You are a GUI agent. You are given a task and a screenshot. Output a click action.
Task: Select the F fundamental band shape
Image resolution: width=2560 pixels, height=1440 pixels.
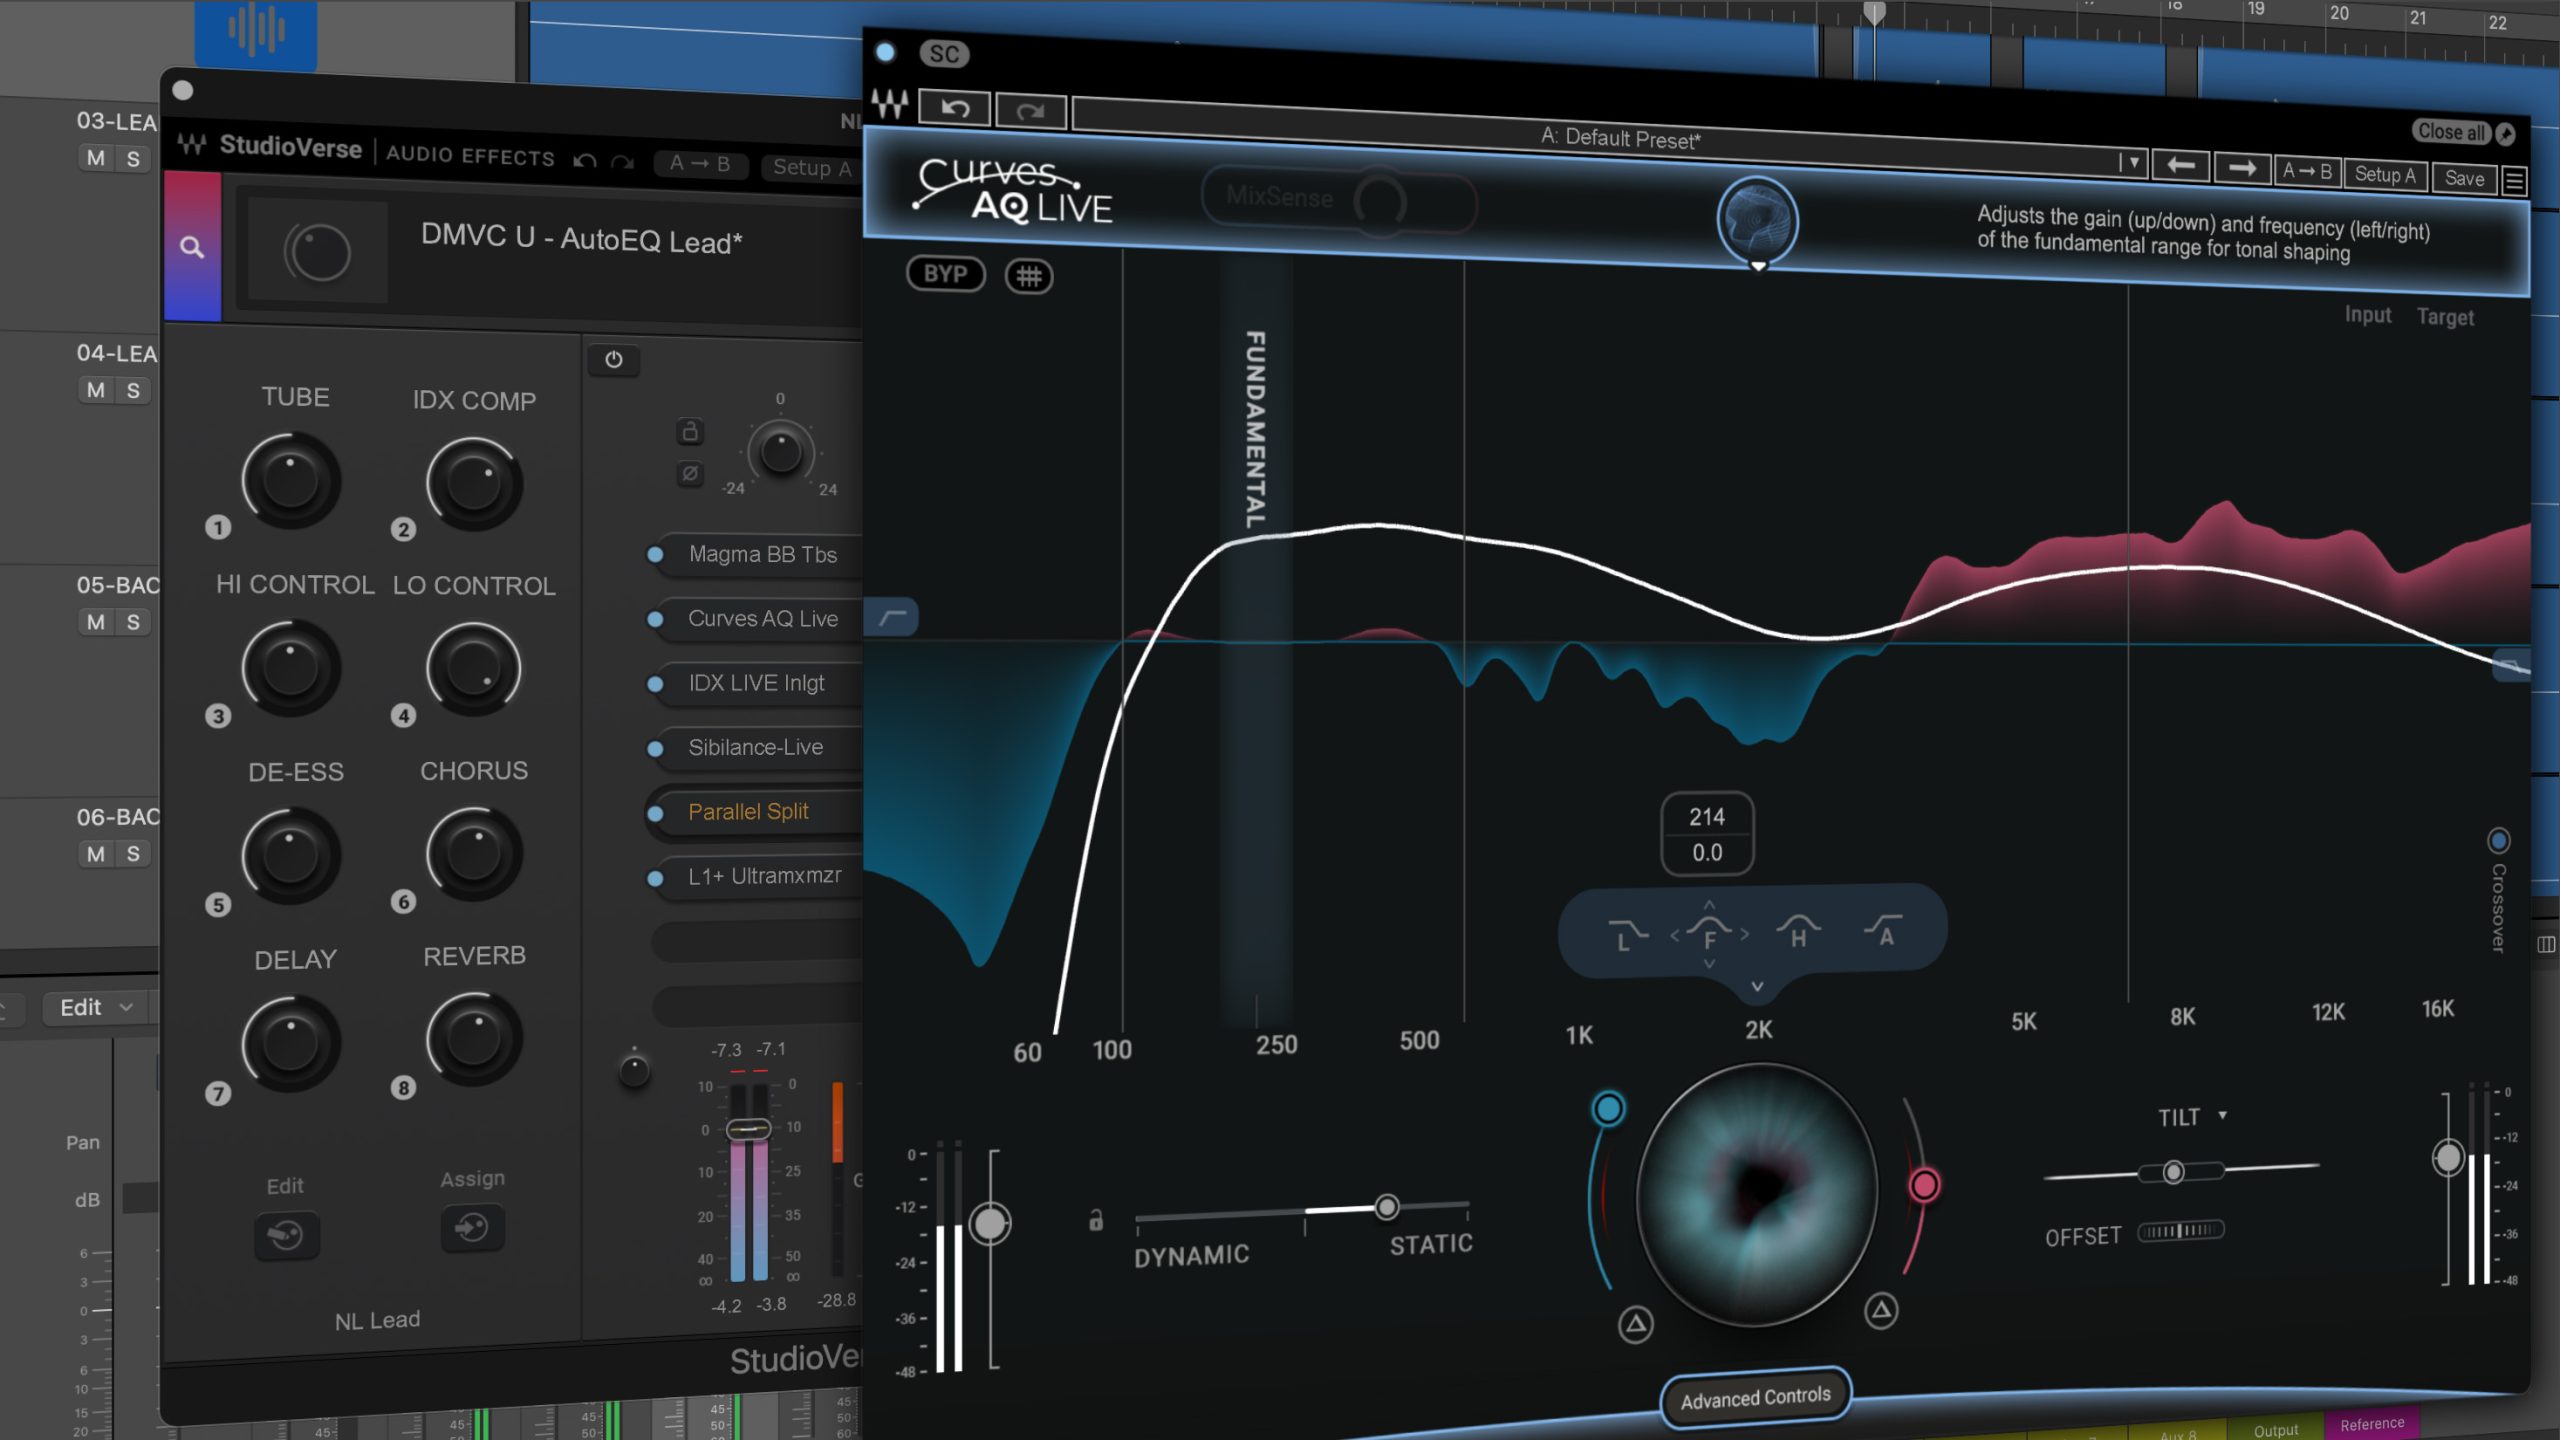click(x=1709, y=935)
